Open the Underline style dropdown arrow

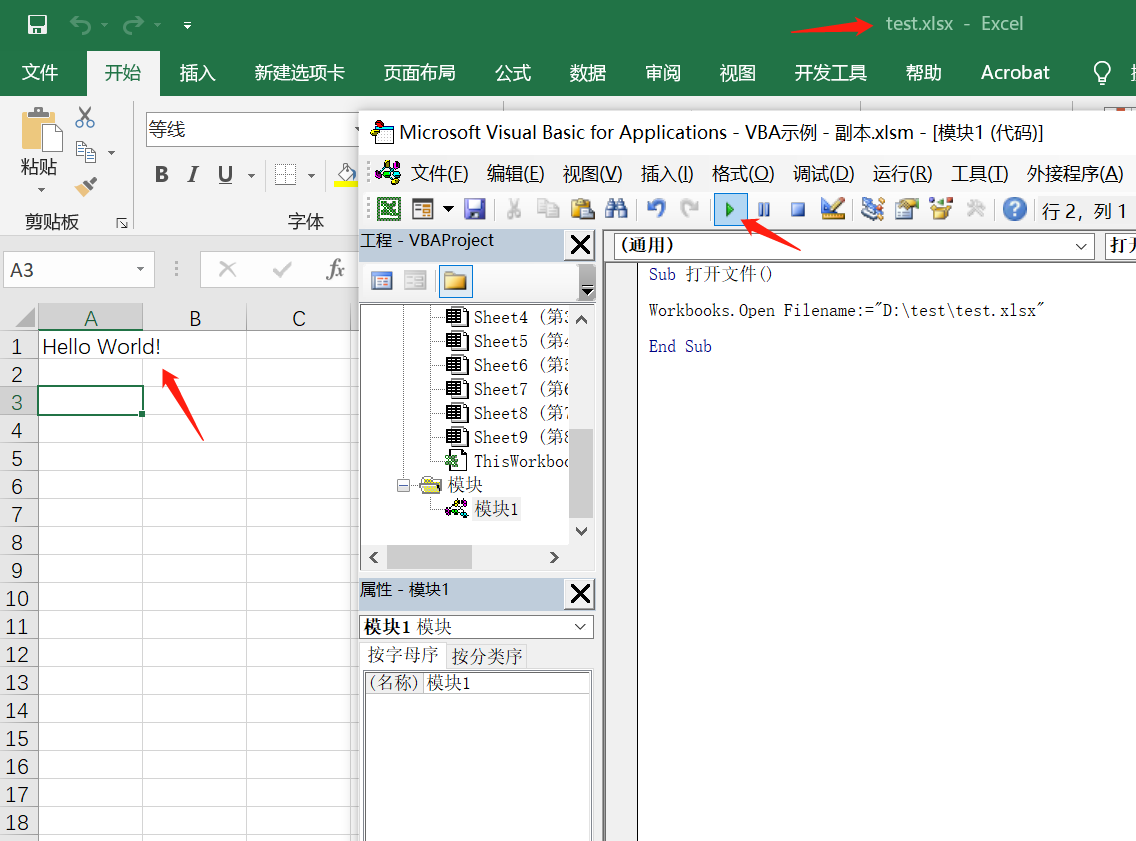251,175
